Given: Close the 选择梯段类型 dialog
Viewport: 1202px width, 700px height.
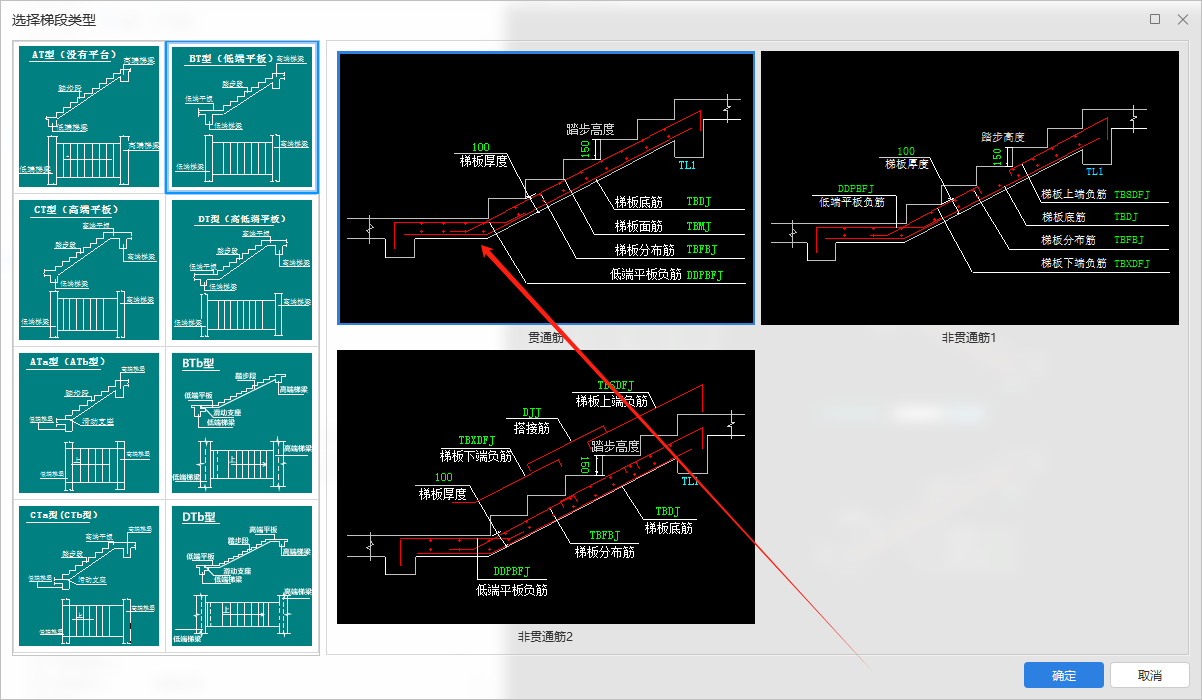Looking at the screenshot, I should click(x=1183, y=18).
